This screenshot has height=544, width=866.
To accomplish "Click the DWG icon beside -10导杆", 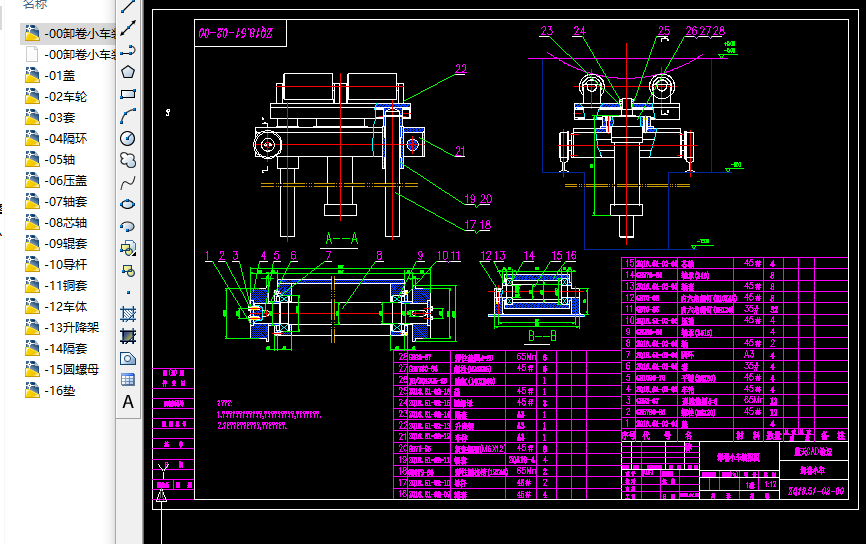I will point(32,265).
